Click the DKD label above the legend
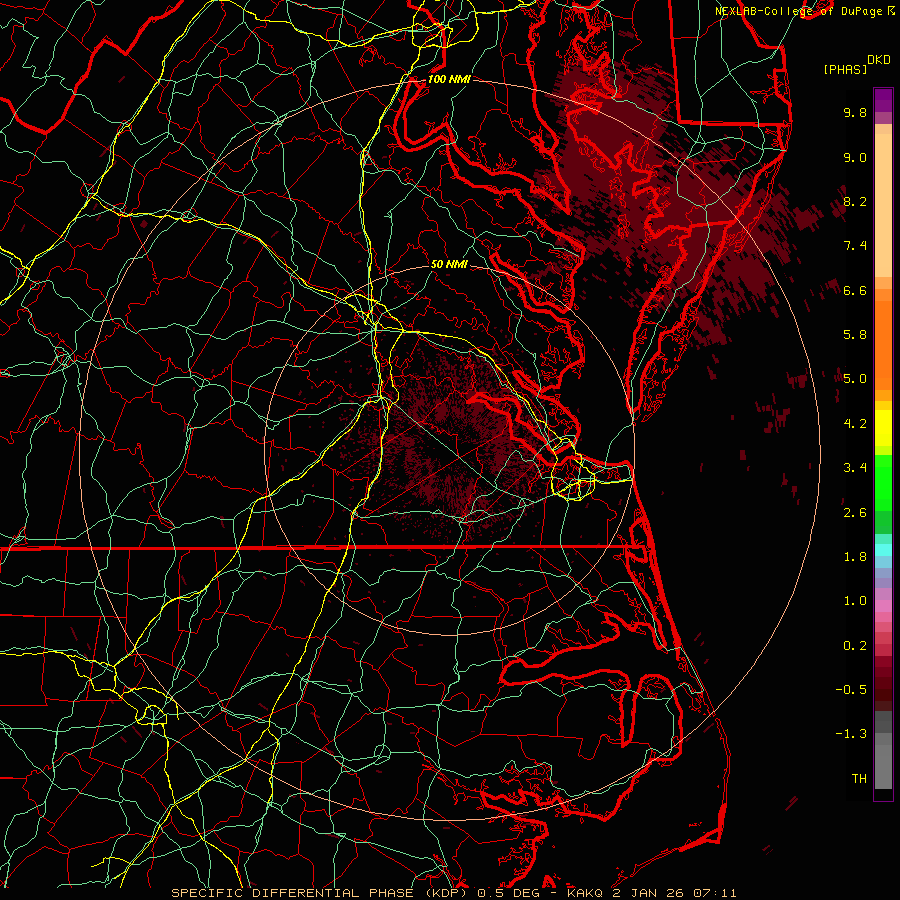Image resolution: width=900 pixels, height=900 pixels. point(878,60)
